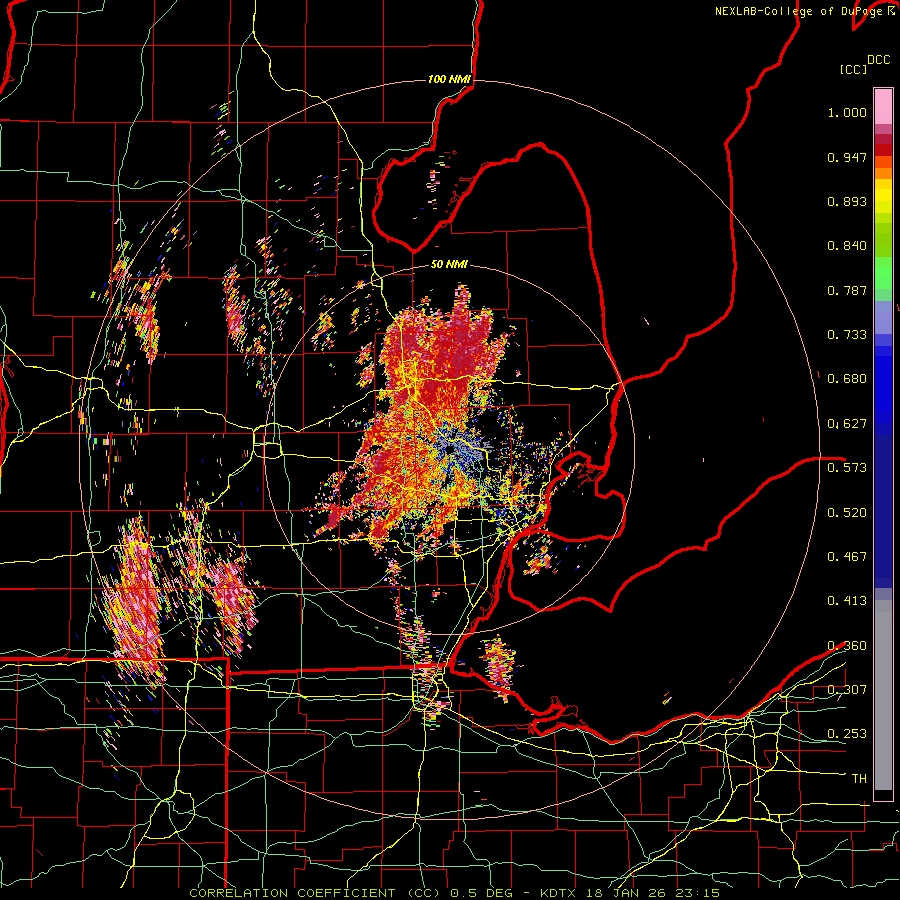Click the 0.467 scale value

coord(847,557)
